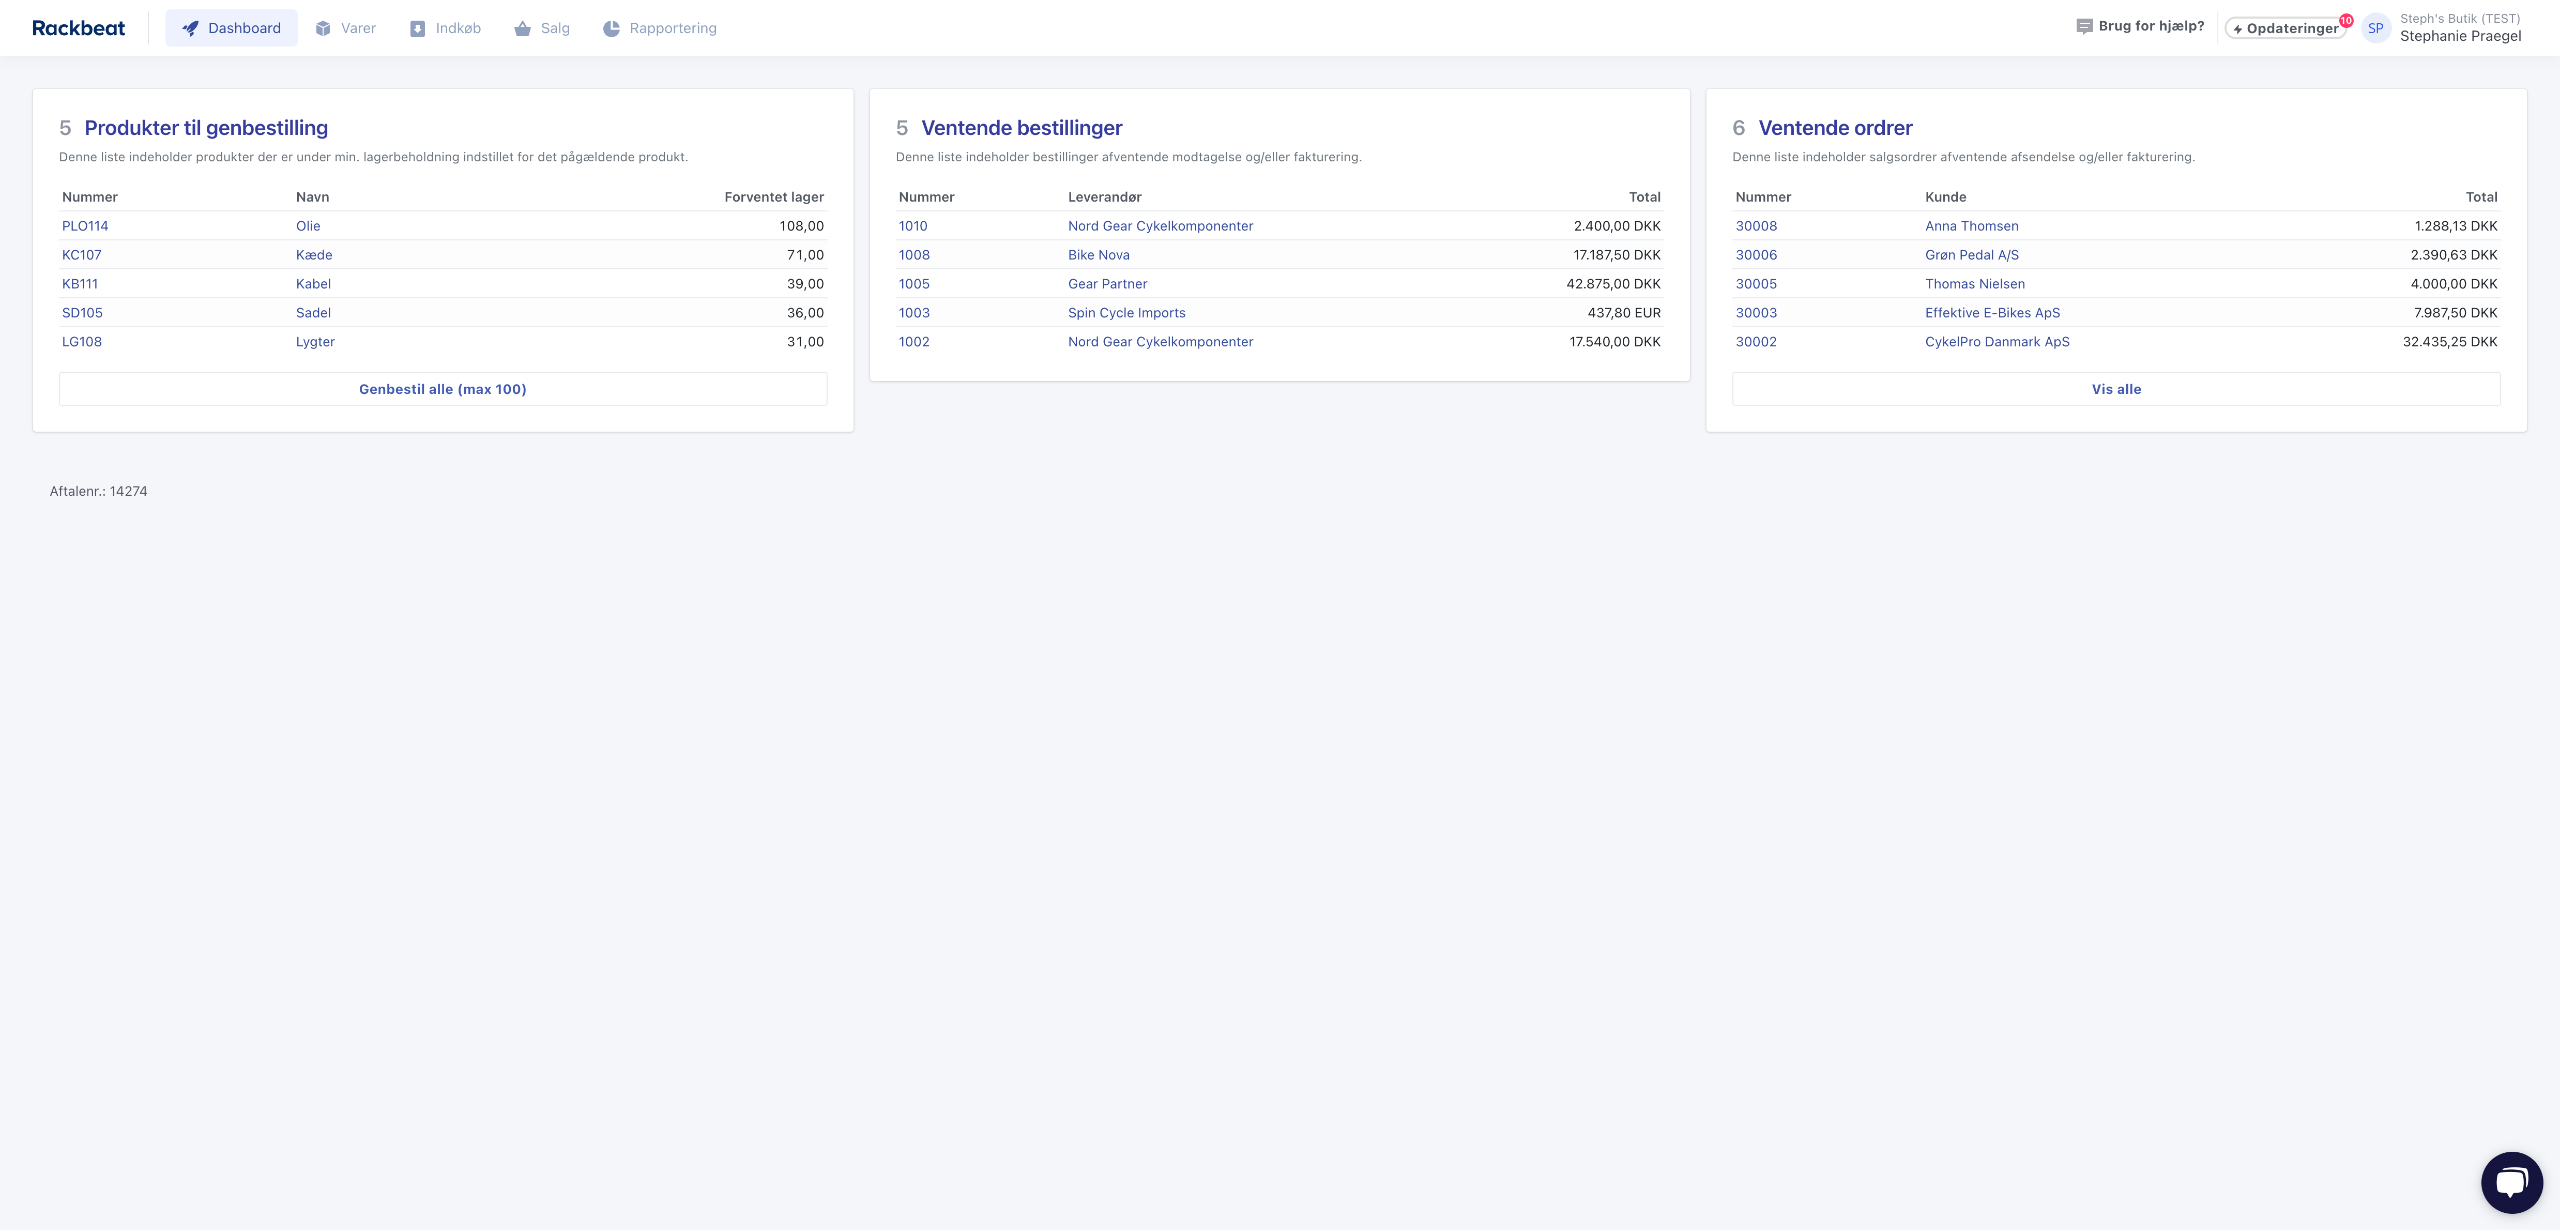Open the chat bubble widget
This screenshot has width=2560, height=1230.
2511,1182
